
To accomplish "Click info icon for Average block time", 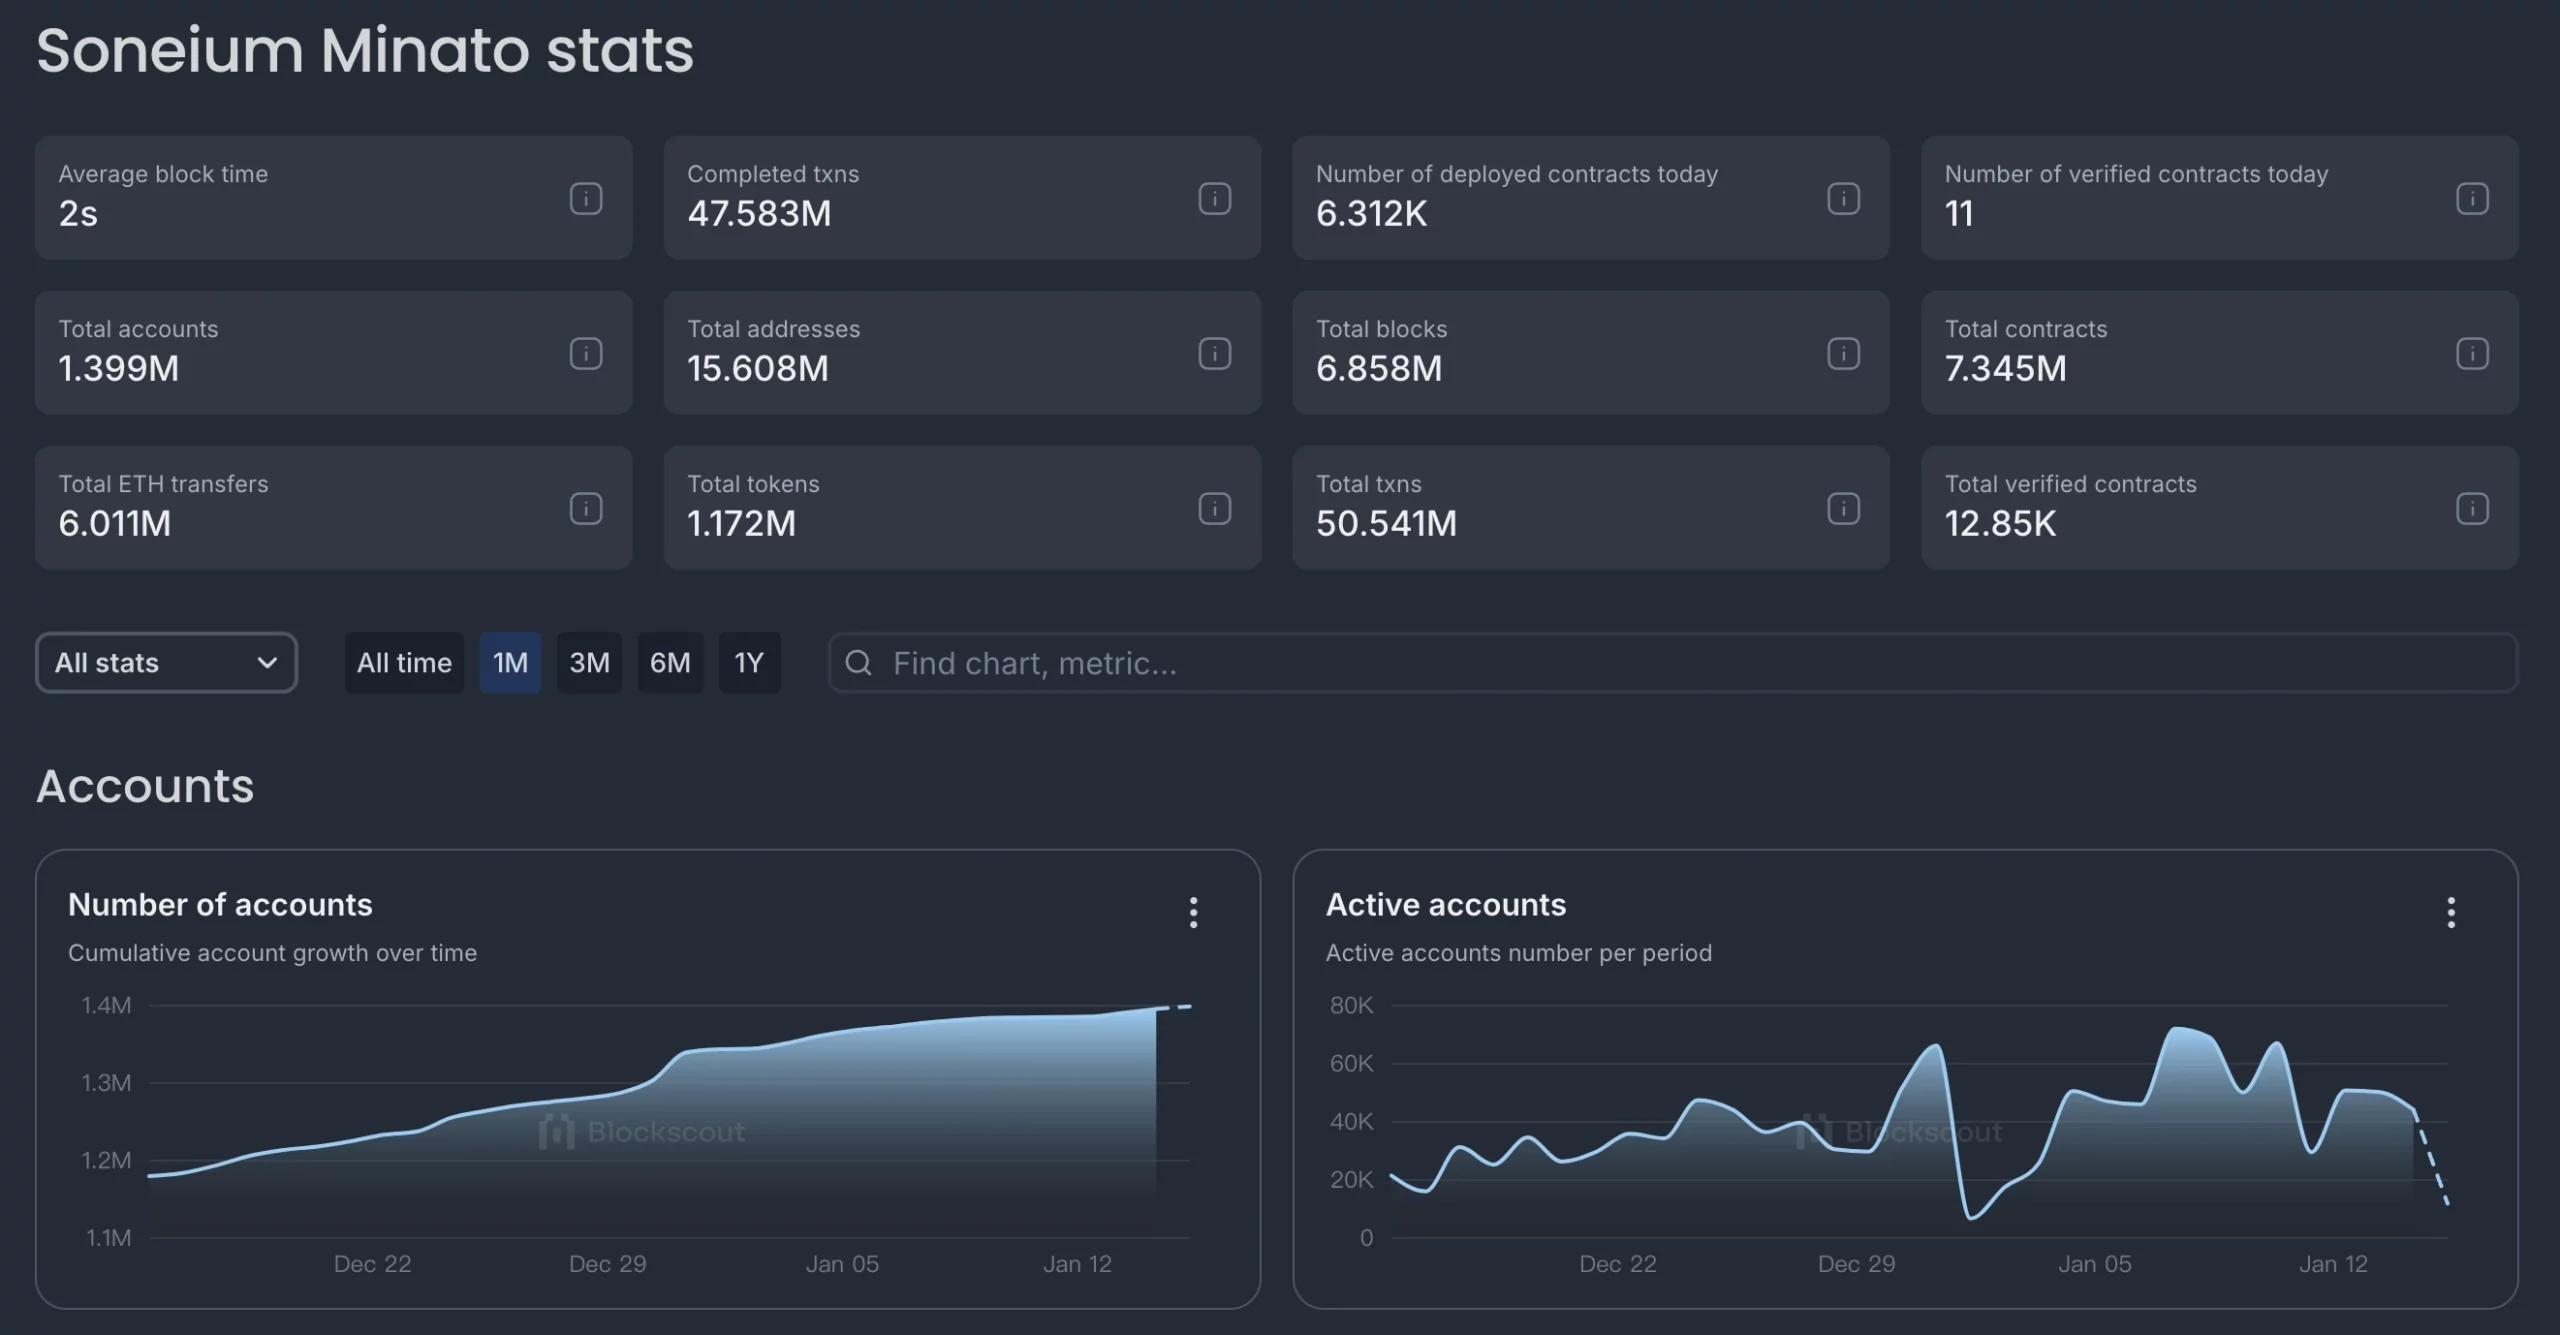I will pyautogui.click(x=586, y=198).
